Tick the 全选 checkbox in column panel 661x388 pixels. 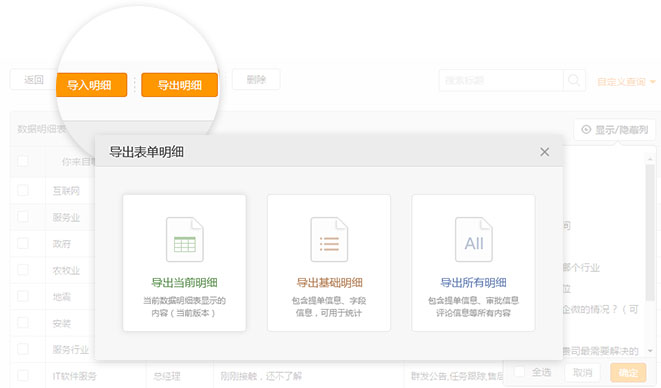click(x=519, y=372)
